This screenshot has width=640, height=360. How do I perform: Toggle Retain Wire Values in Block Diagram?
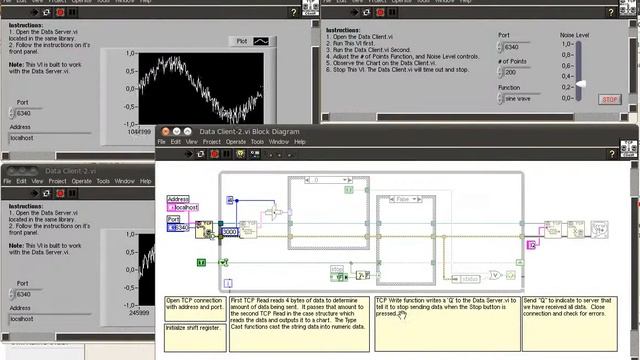[255, 154]
